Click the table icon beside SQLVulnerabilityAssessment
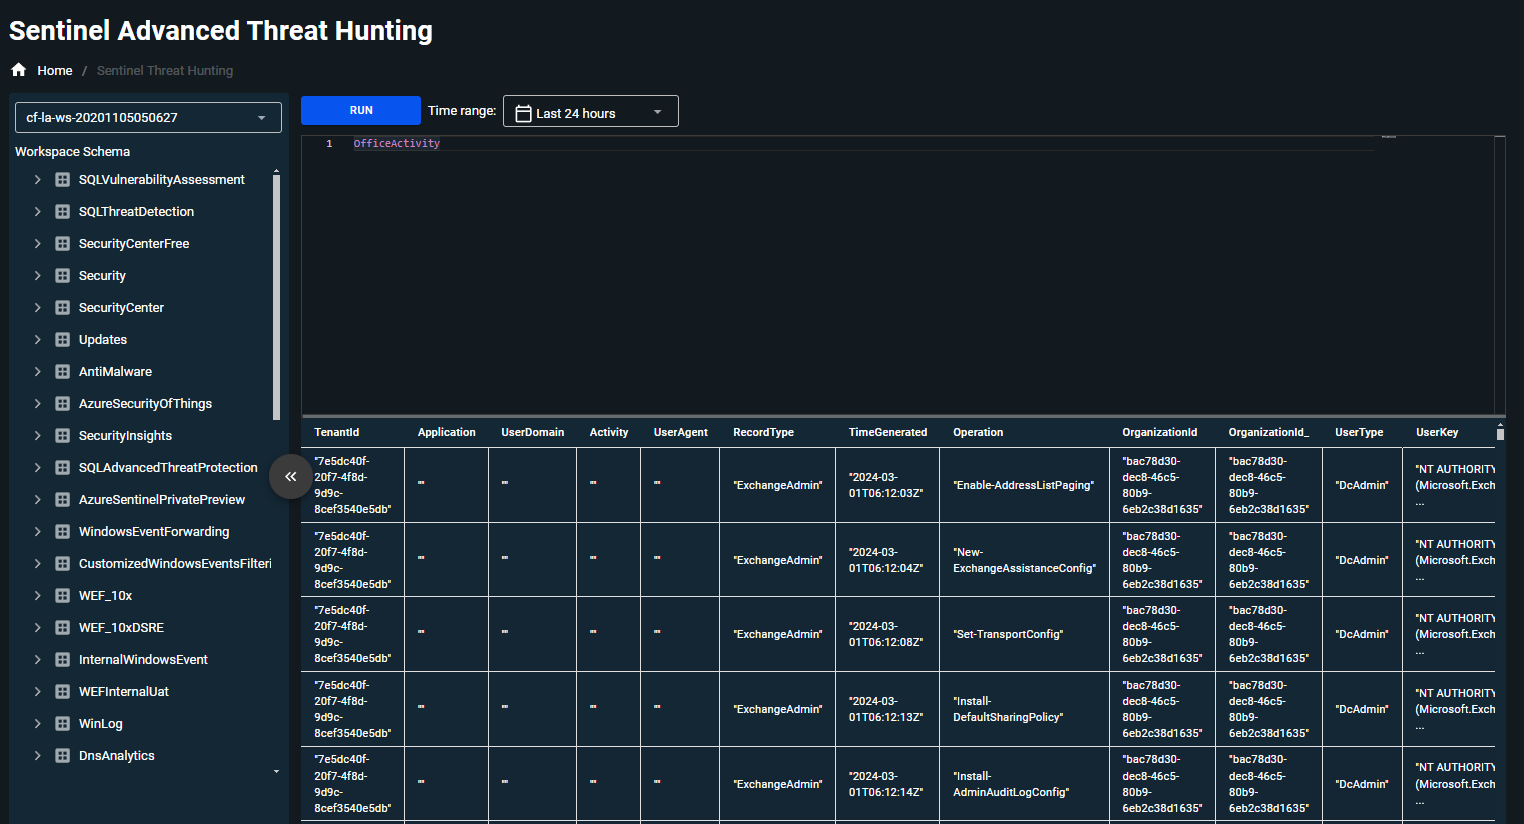This screenshot has width=1524, height=824. pyautogui.click(x=61, y=179)
